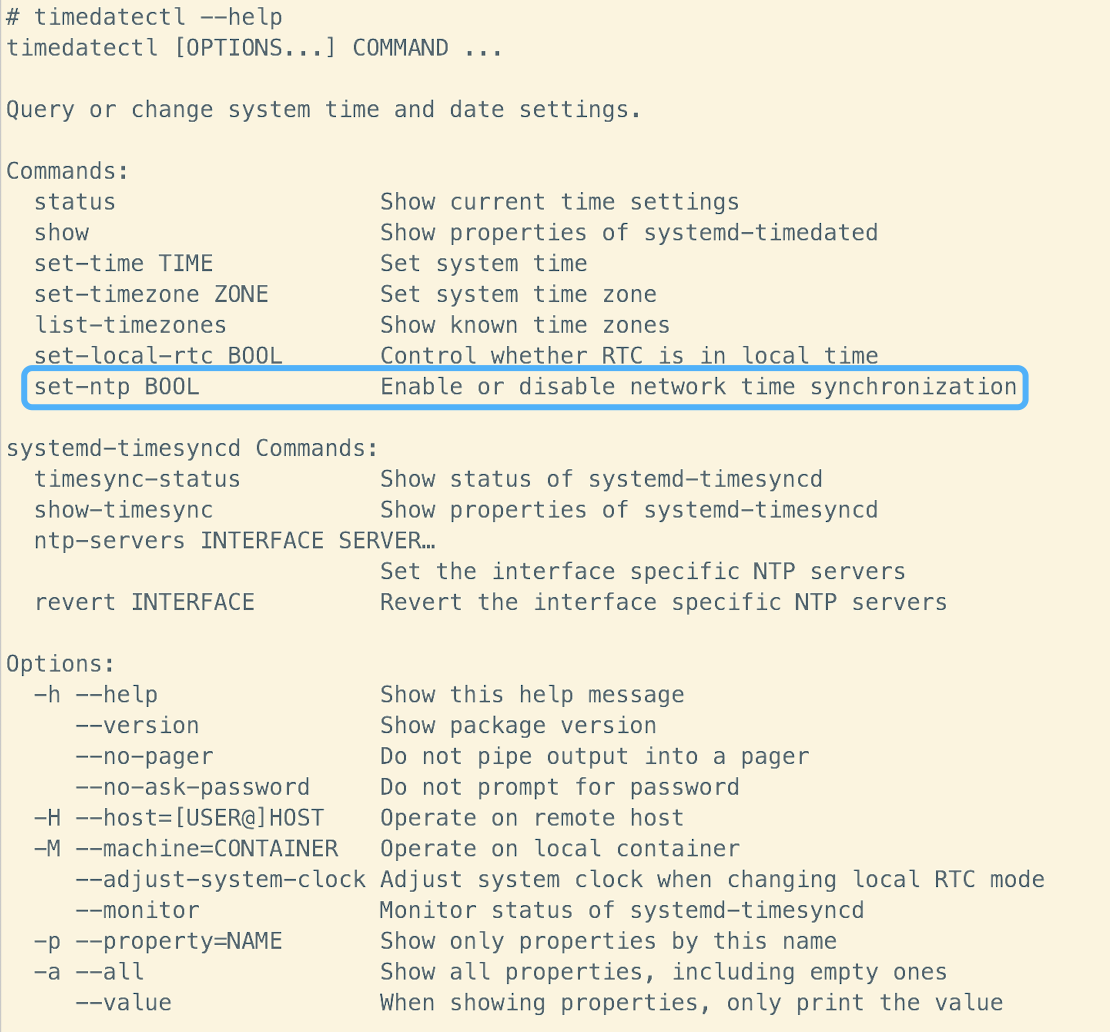Click the --no-pager option

pos(144,756)
